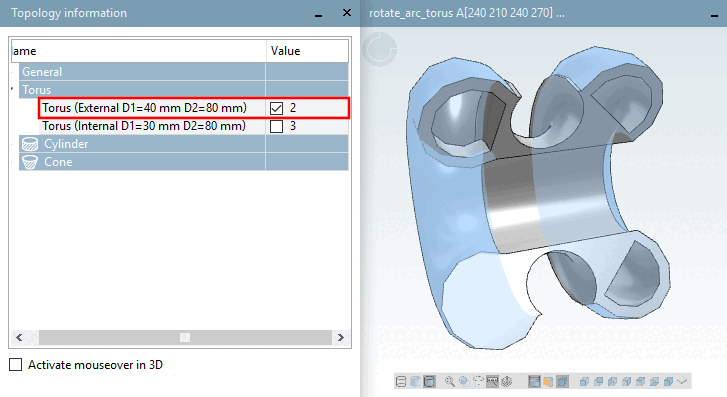Minimize the Topology information panel
This screenshot has width=727, height=397.
319,15
